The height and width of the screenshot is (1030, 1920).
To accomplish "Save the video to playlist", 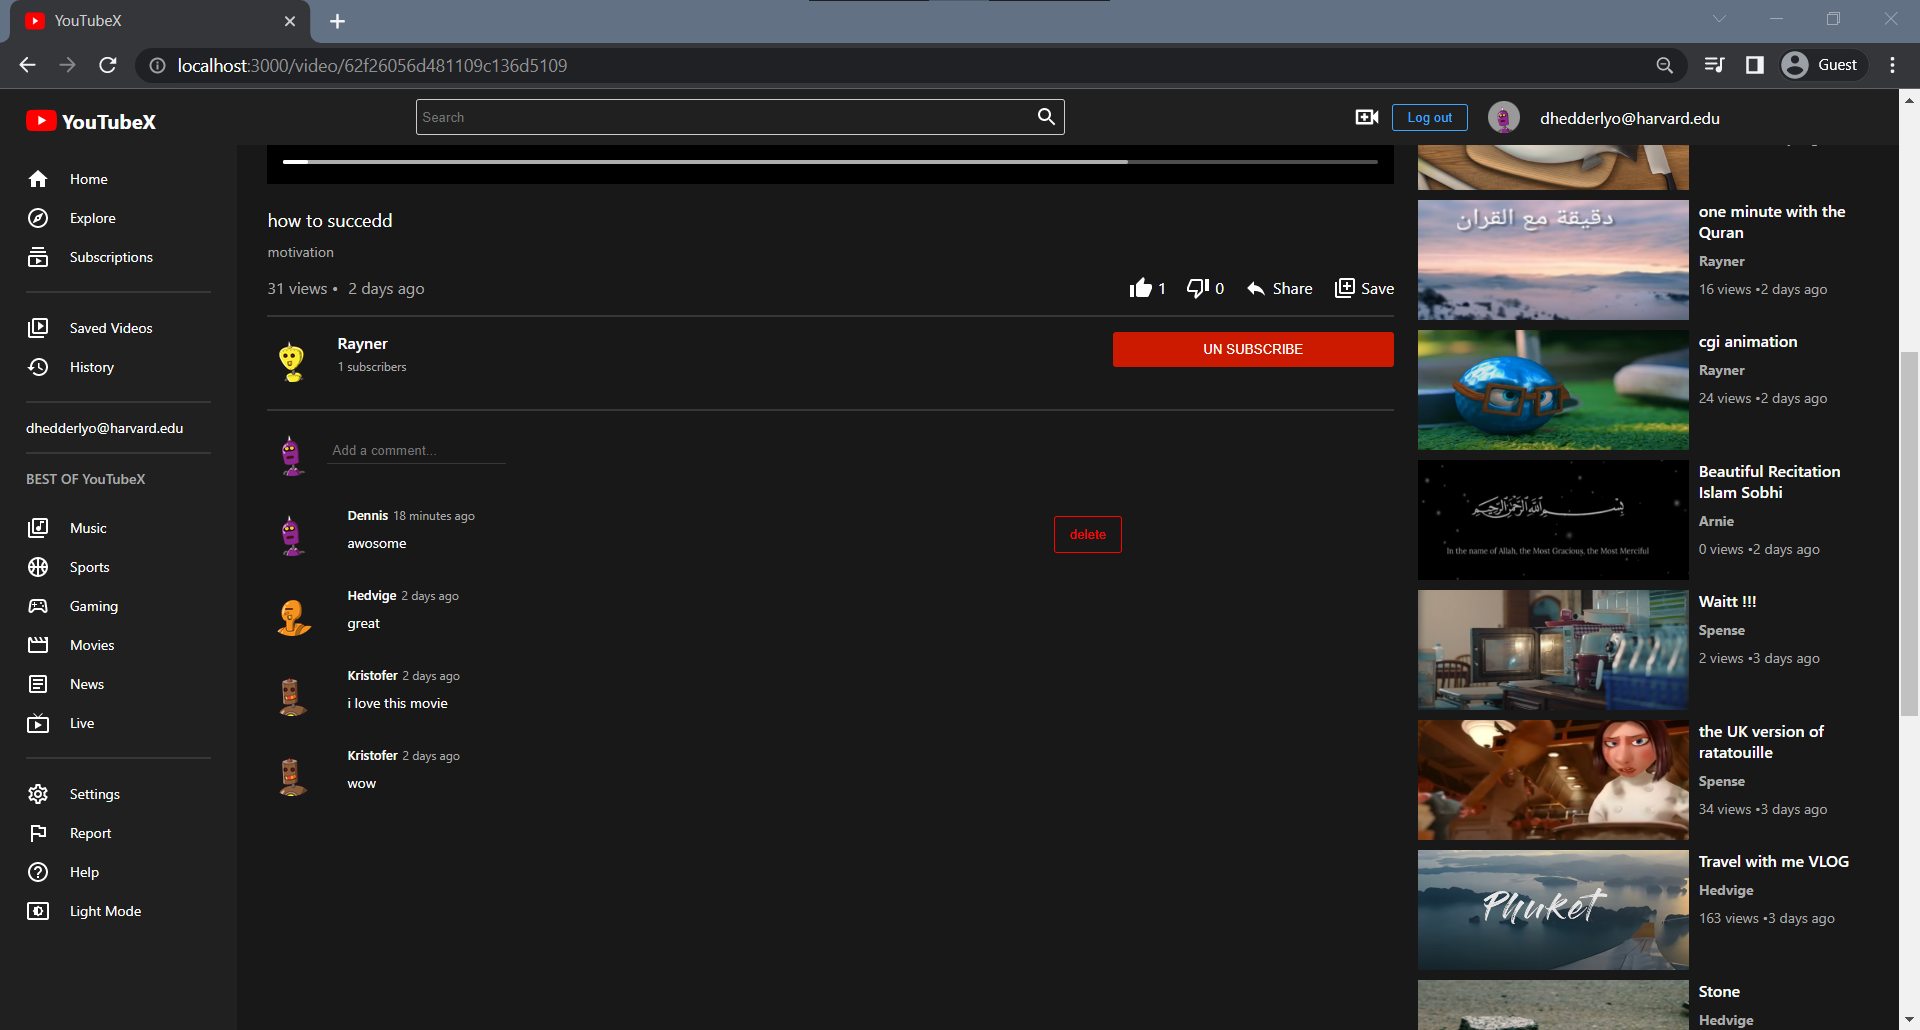I will point(1364,288).
